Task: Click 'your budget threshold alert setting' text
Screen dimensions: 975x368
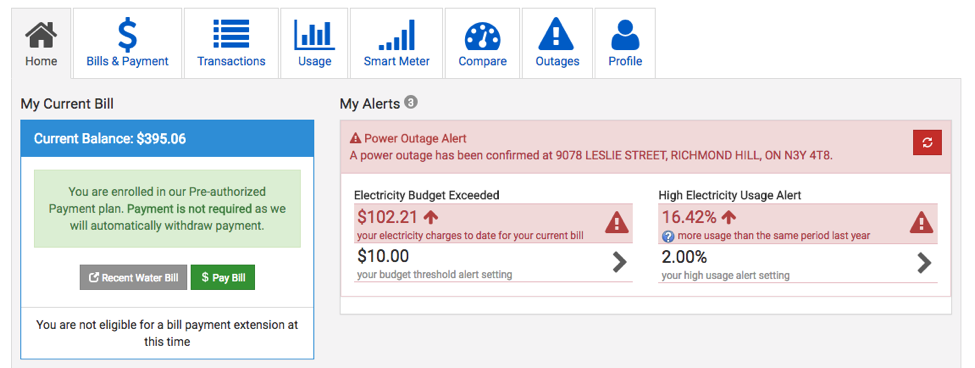Action: [x=435, y=274]
